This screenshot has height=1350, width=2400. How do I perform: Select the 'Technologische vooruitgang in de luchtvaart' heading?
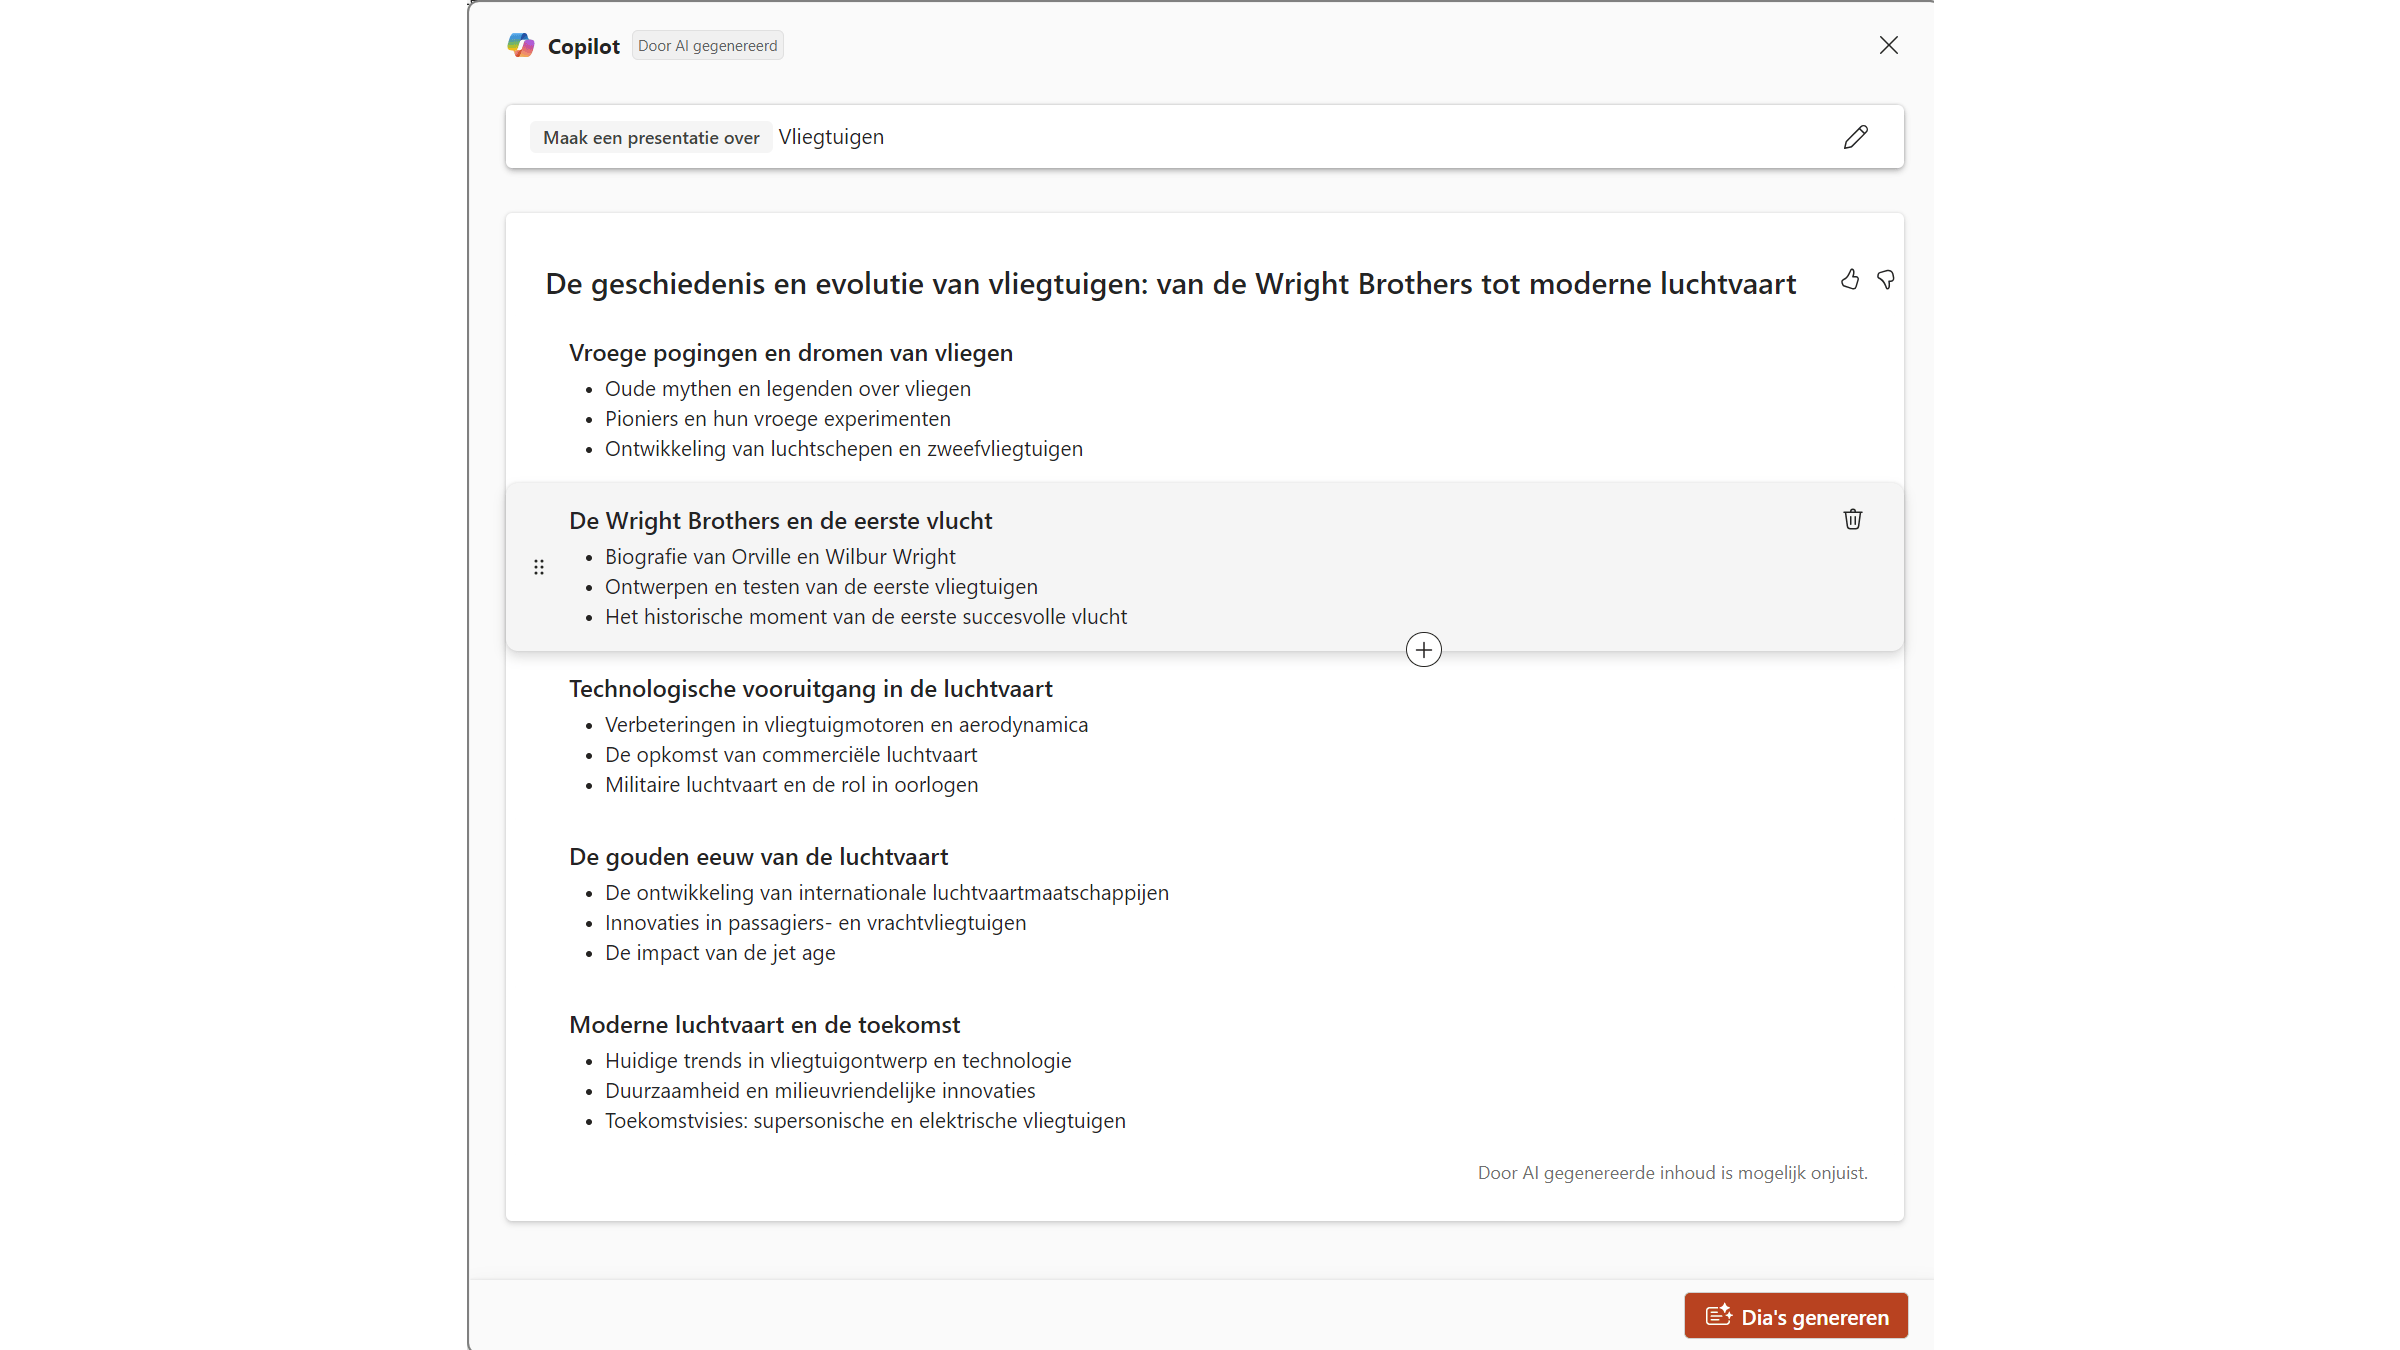[810, 689]
